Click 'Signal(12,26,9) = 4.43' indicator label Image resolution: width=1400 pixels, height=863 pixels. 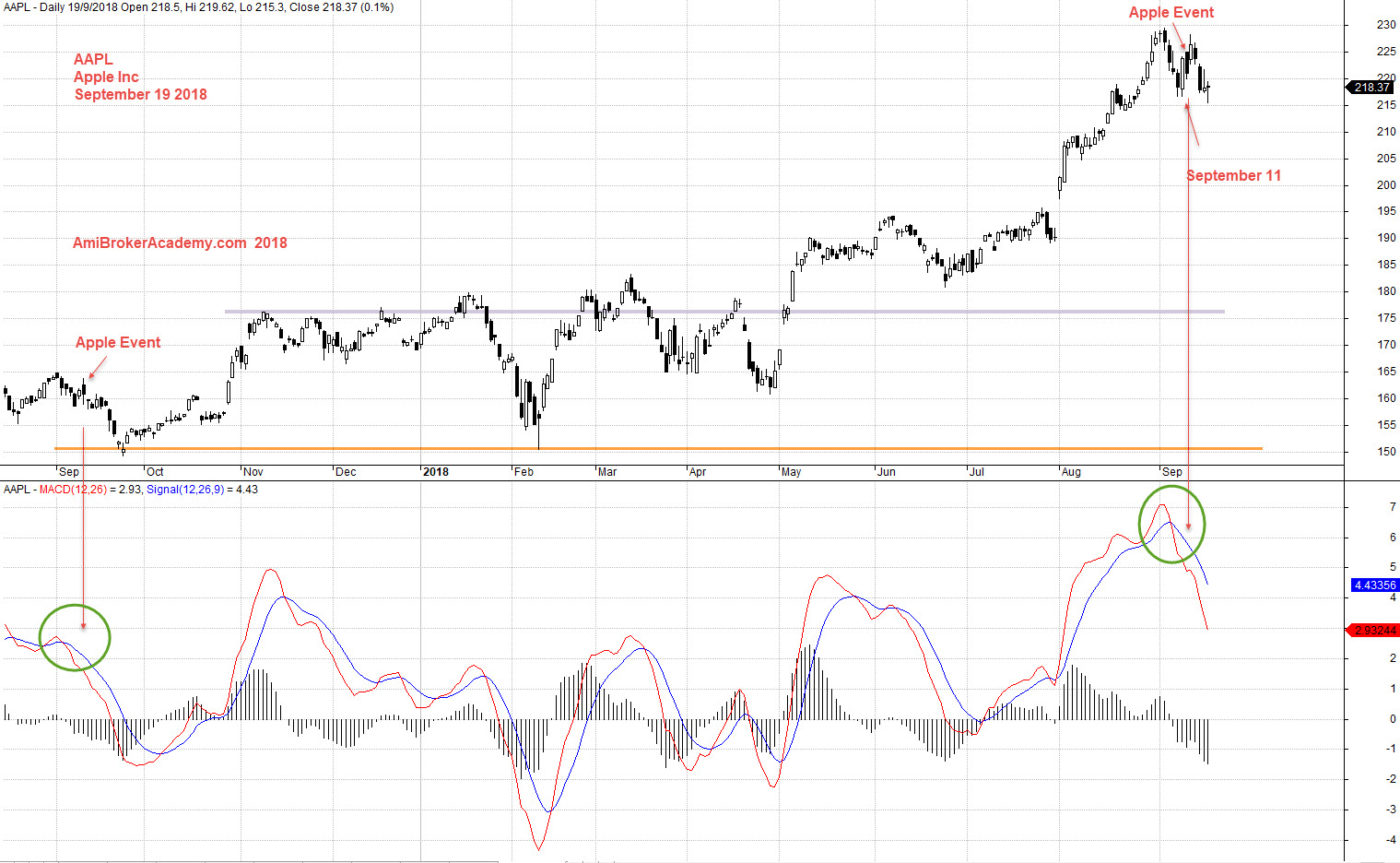(x=202, y=490)
